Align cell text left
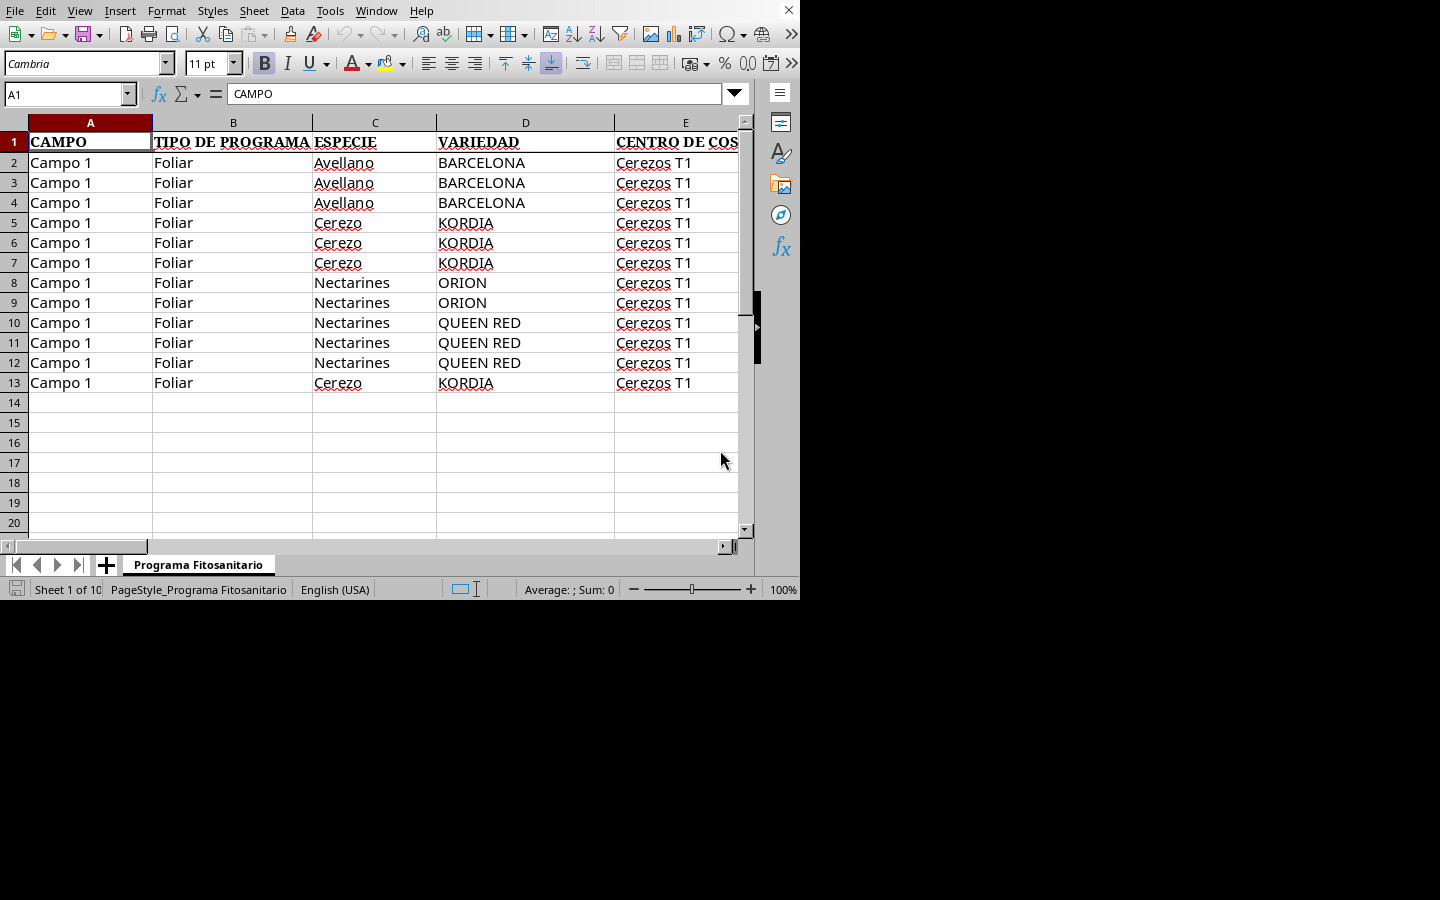 coord(428,63)
